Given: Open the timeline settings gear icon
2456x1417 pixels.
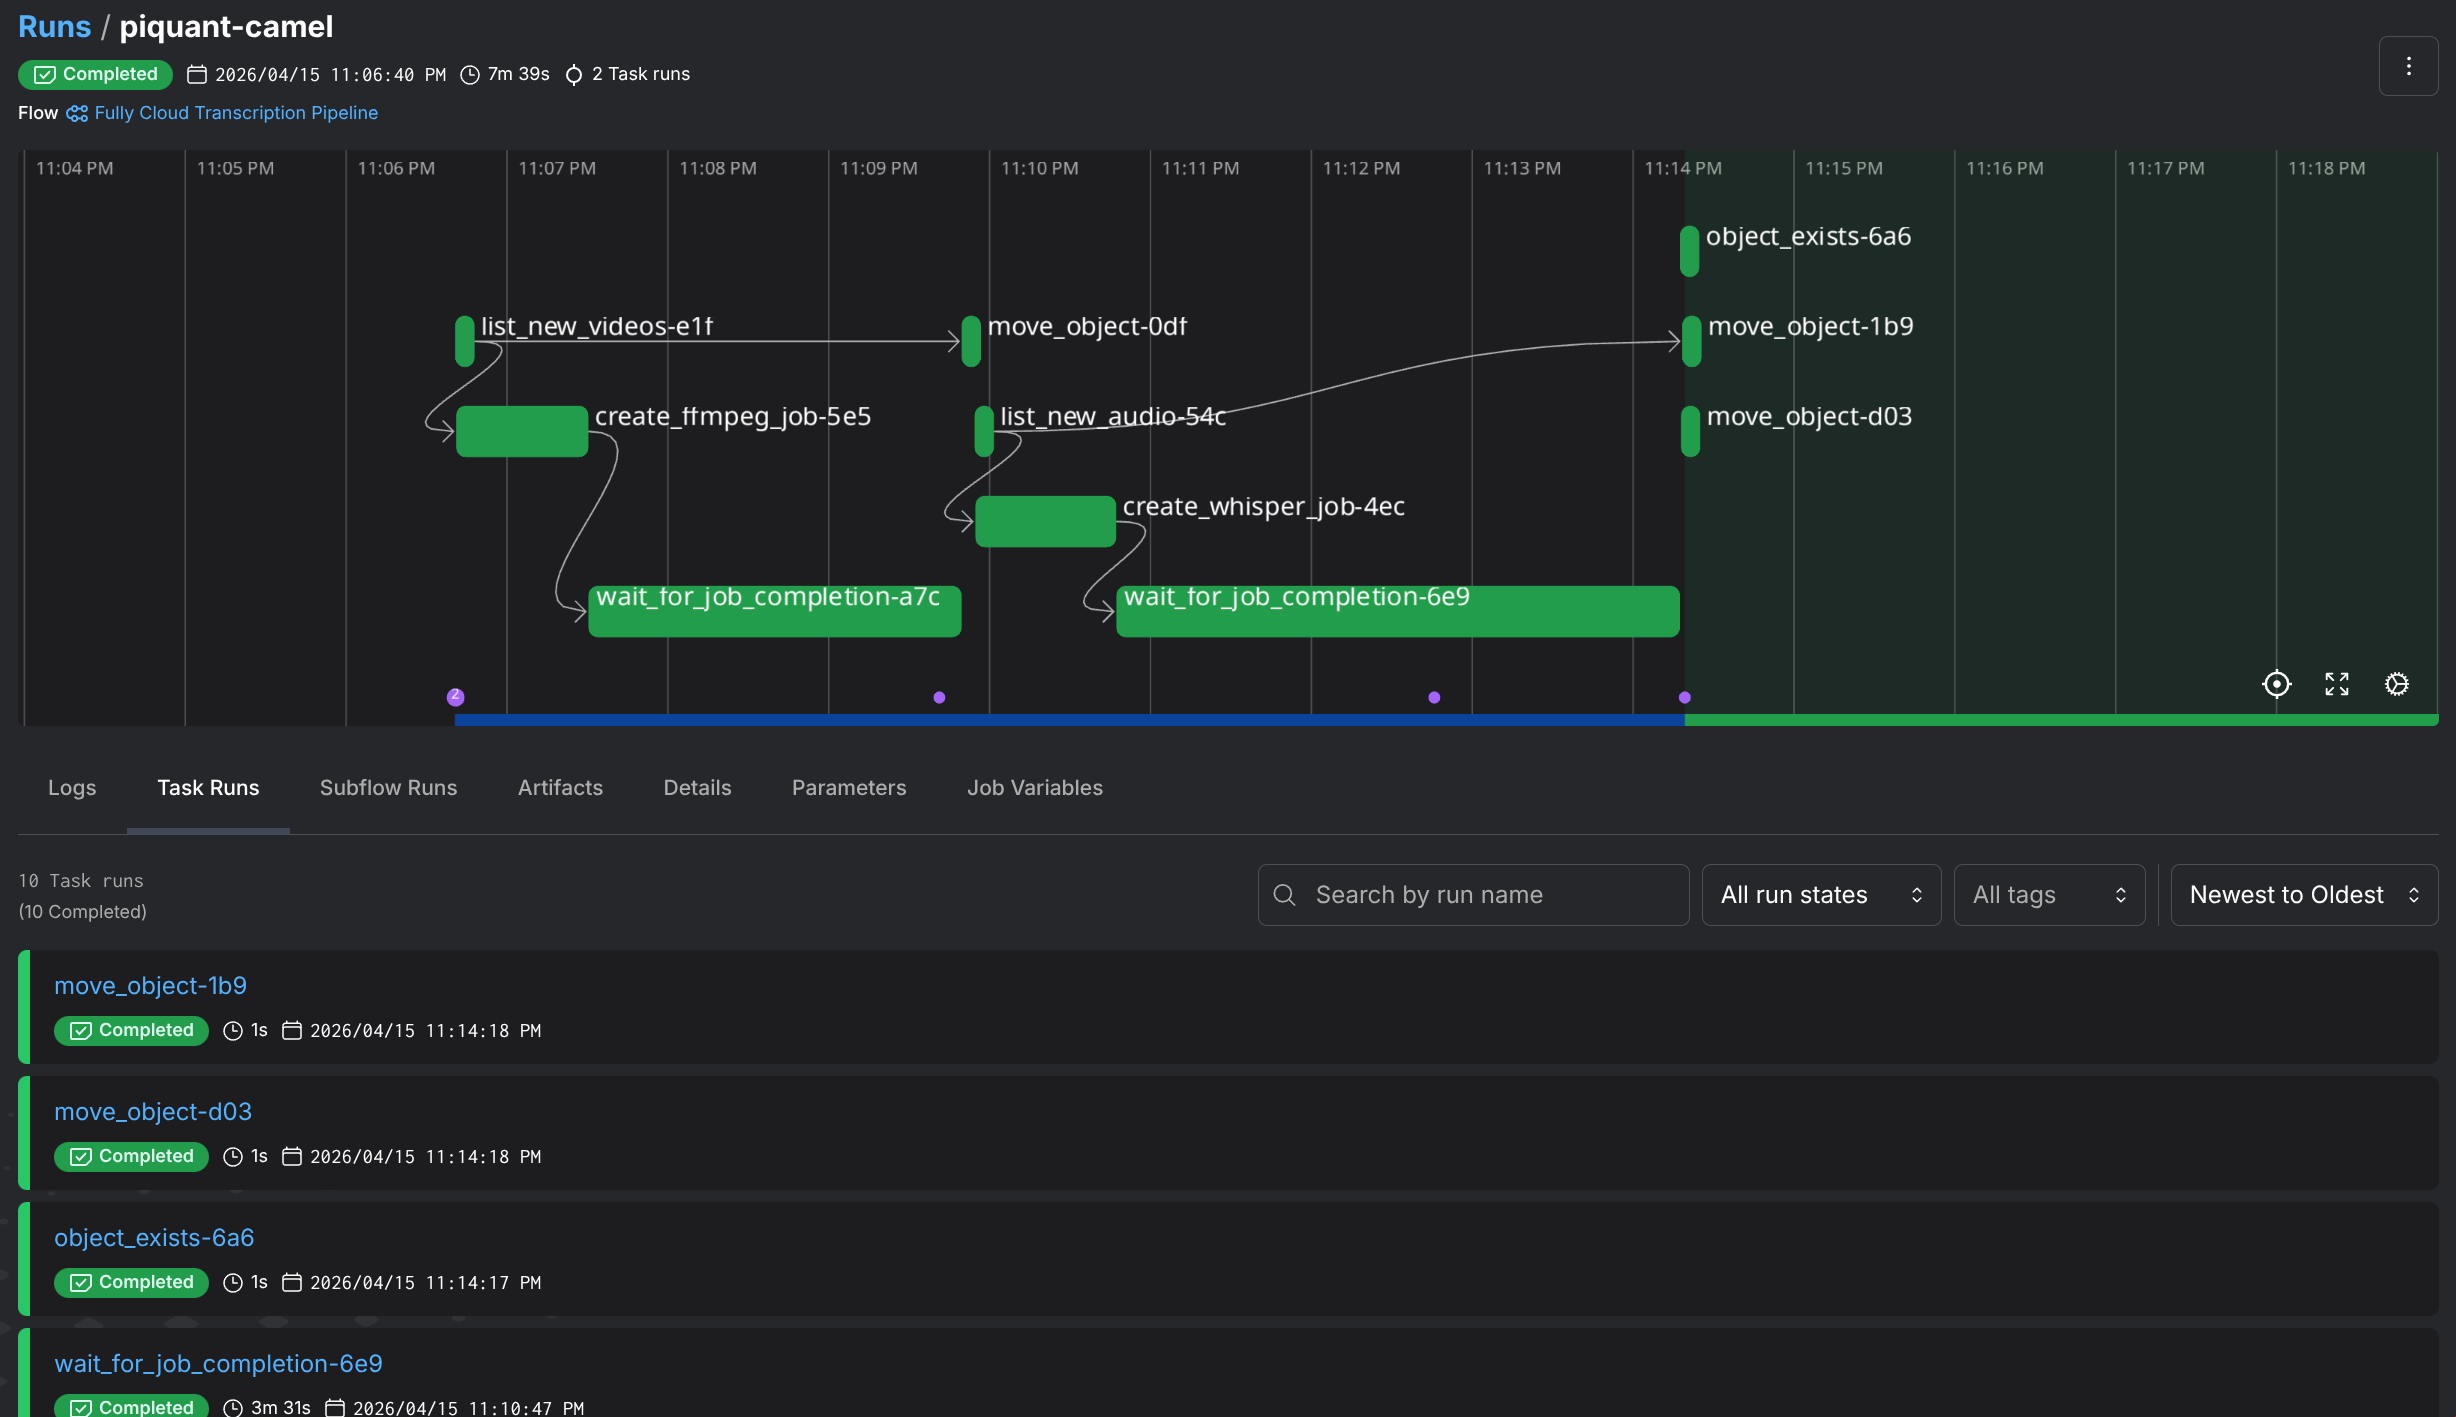Looking at the screenshot, I should coord(2396,684).
